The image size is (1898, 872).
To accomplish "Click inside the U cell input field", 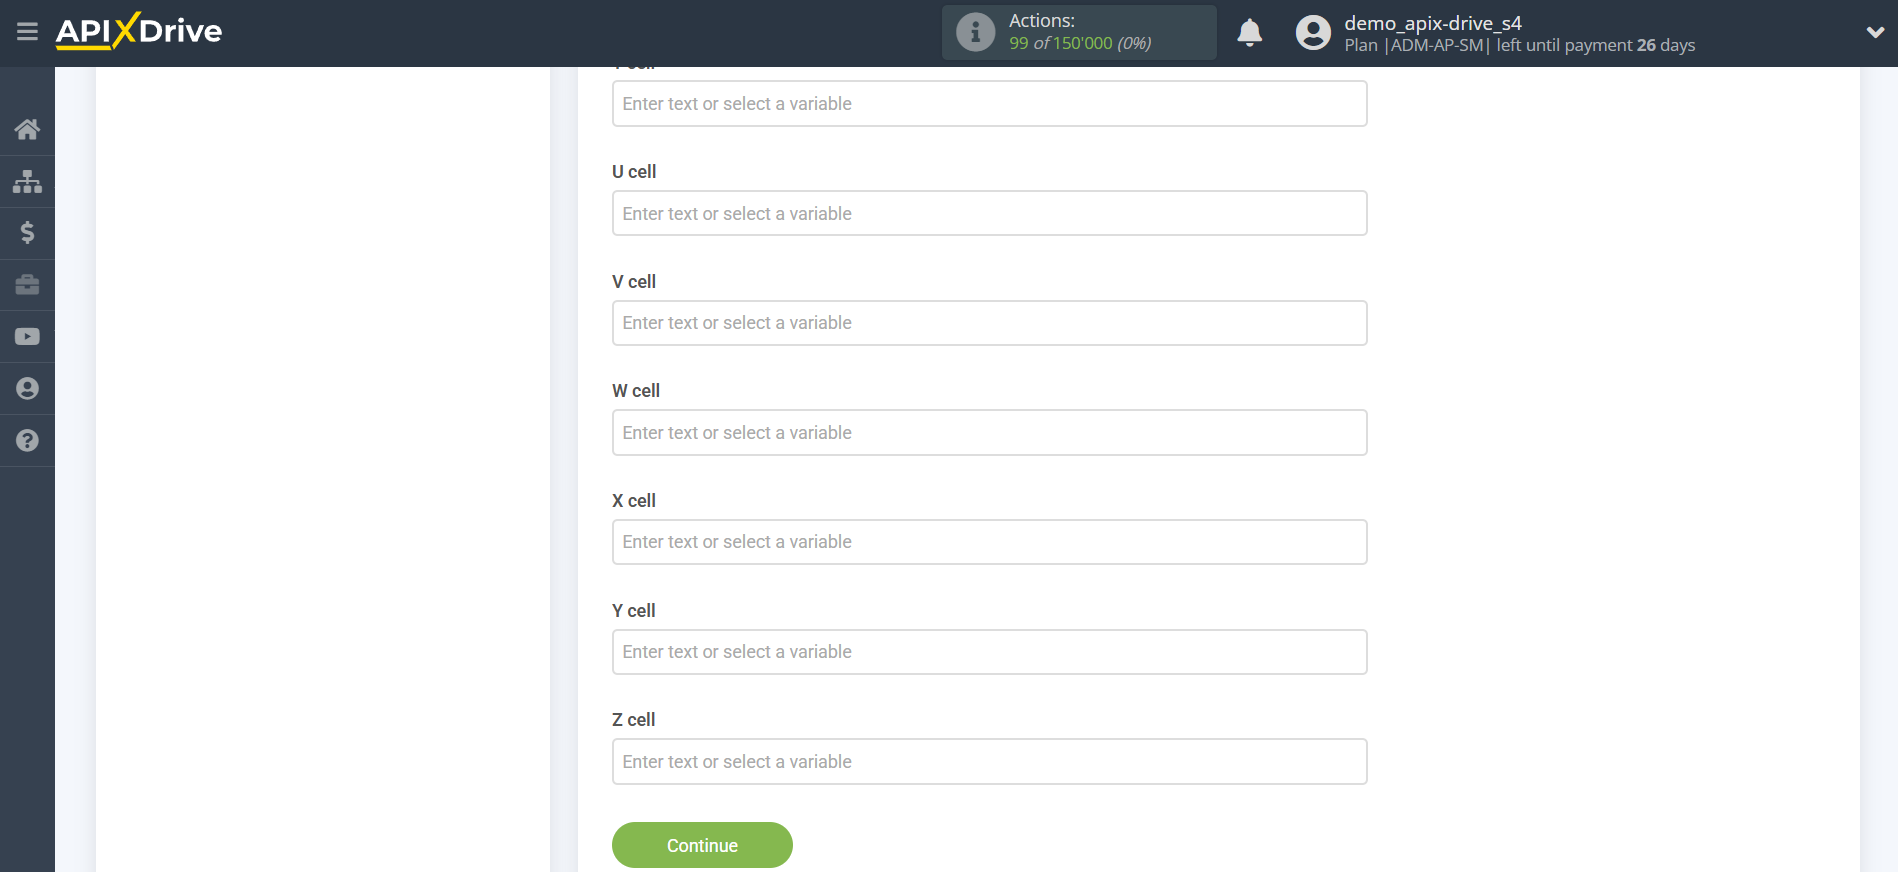I will [x=989, y=213].
